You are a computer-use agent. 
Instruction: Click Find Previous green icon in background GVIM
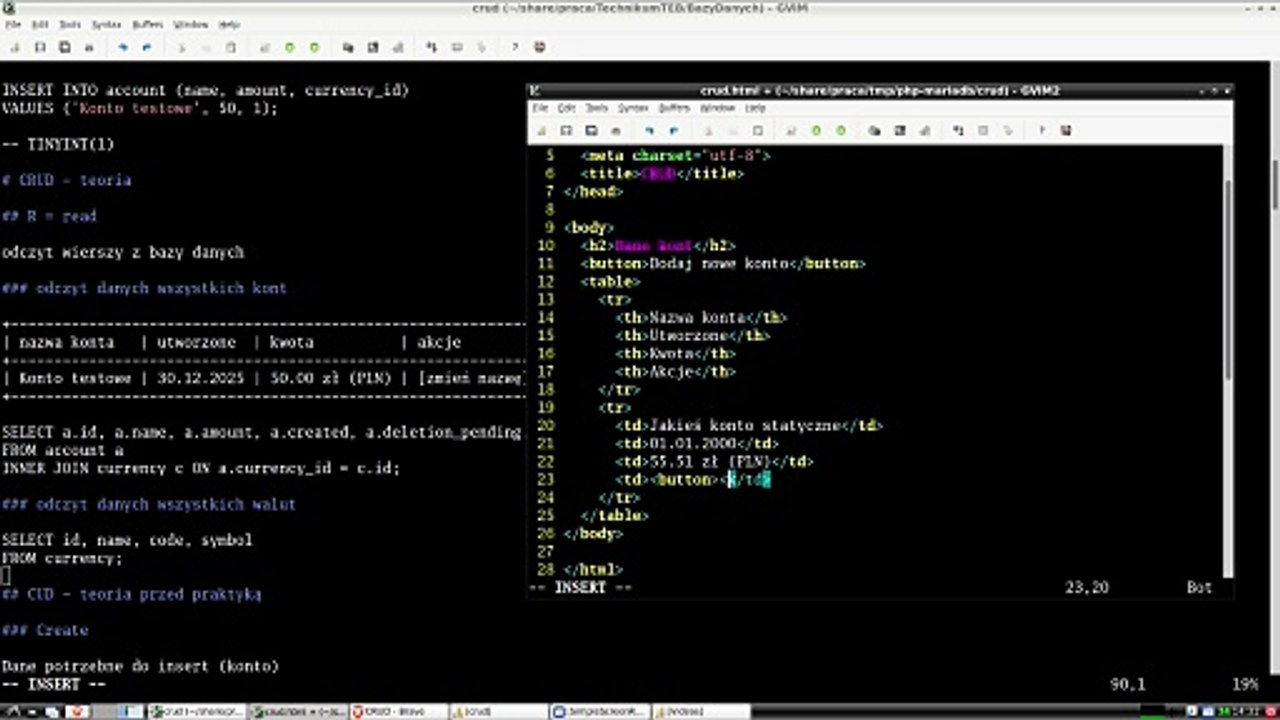pyautogui.click(x=314, y=47)
